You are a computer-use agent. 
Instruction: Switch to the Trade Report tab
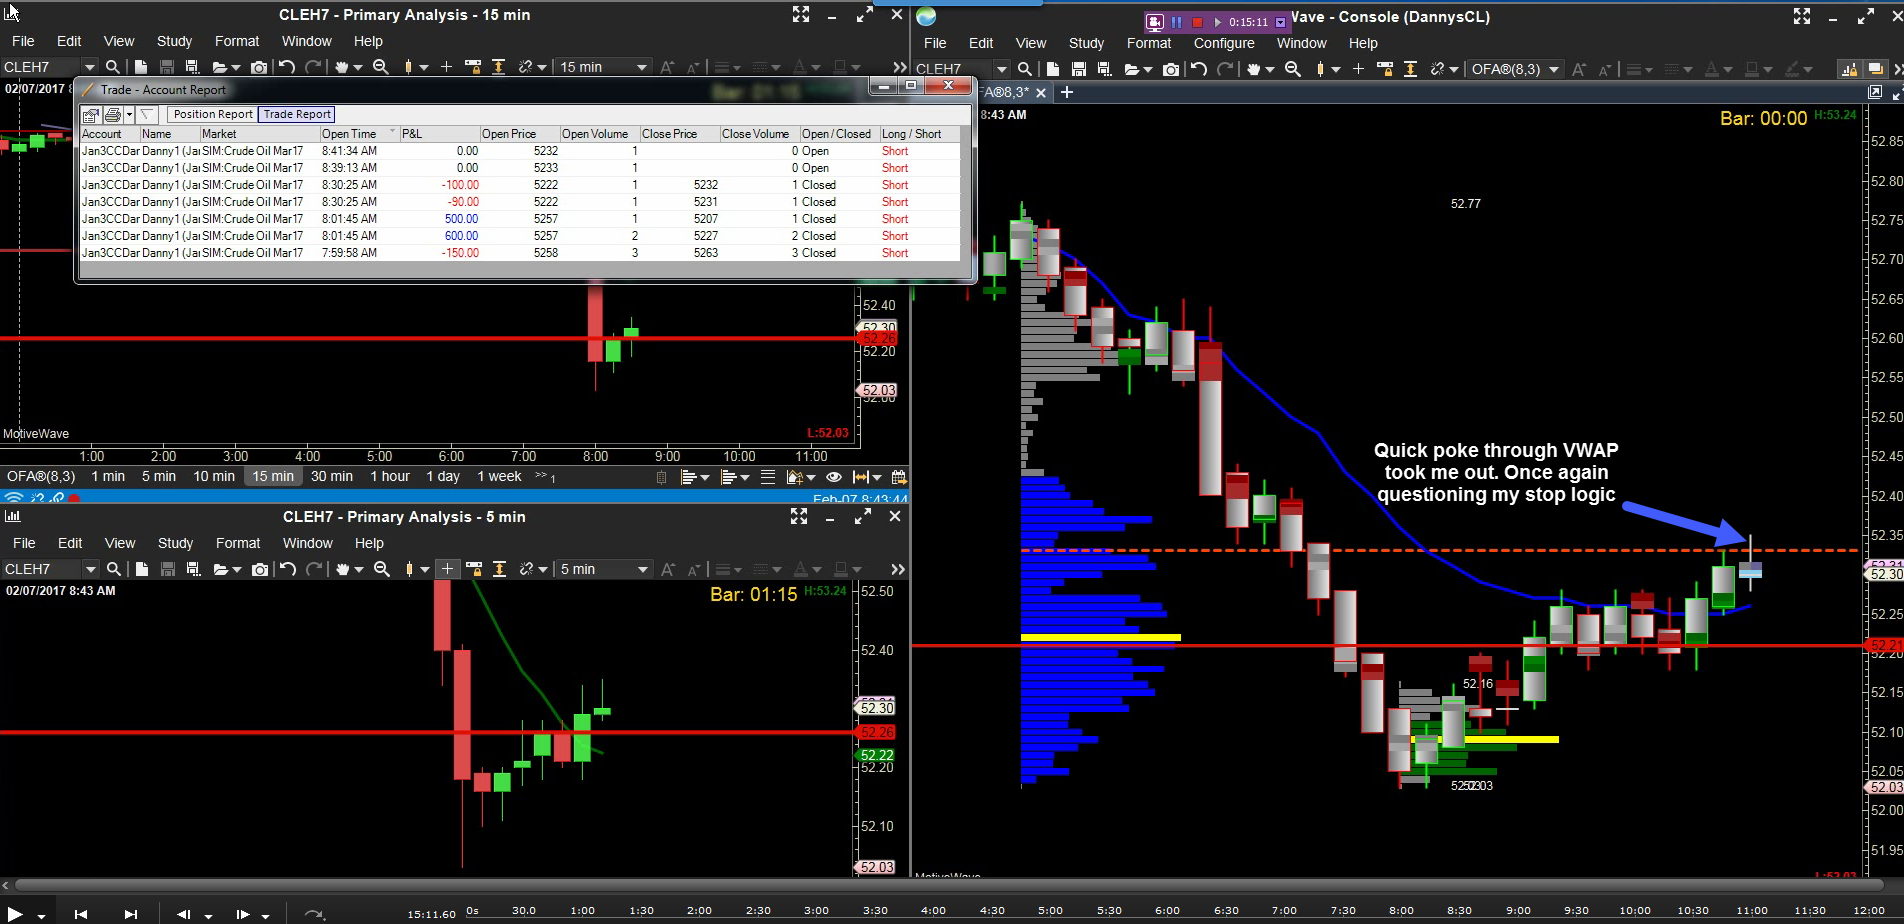click(297, 114)
